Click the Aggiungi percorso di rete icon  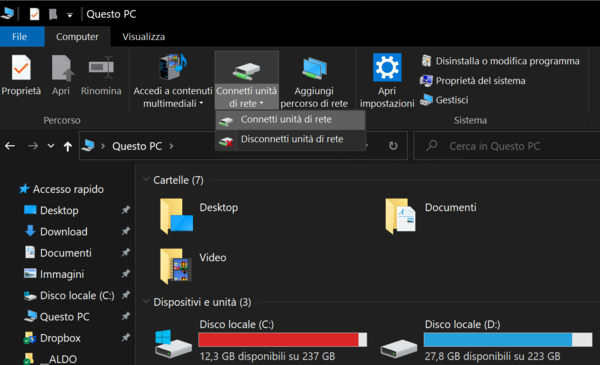click(315, 68)
